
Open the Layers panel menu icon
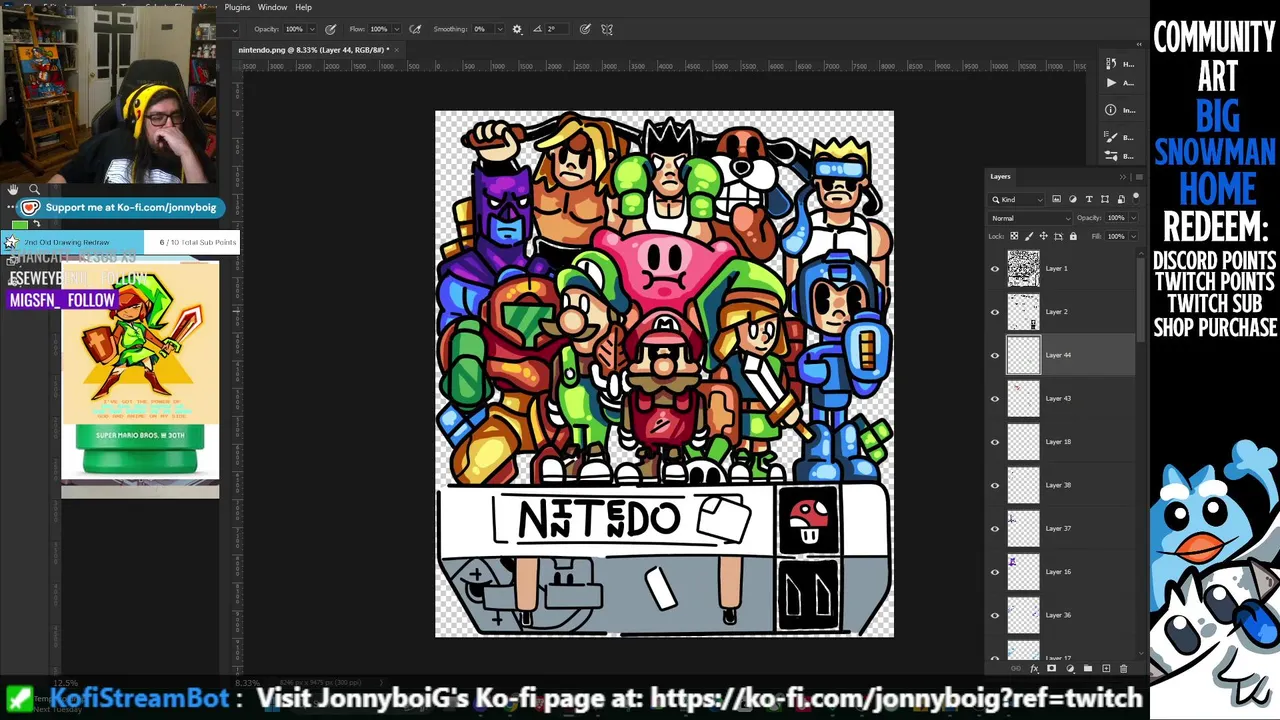click(x=1139, y=177)
